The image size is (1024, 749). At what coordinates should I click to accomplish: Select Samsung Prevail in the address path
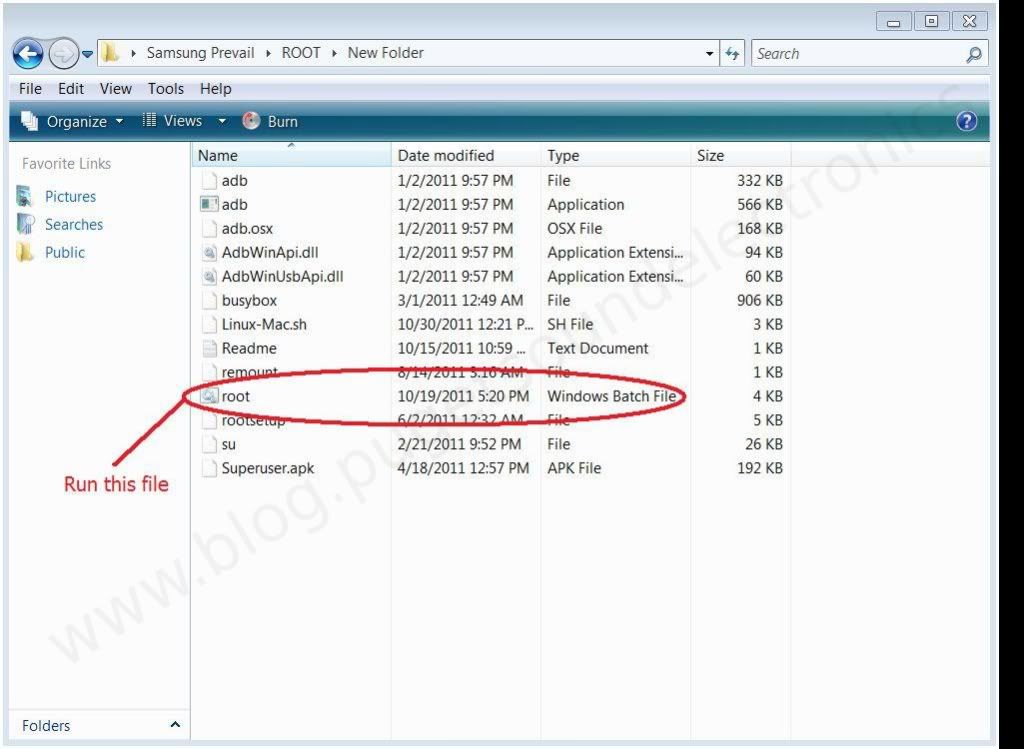point(200,53)
